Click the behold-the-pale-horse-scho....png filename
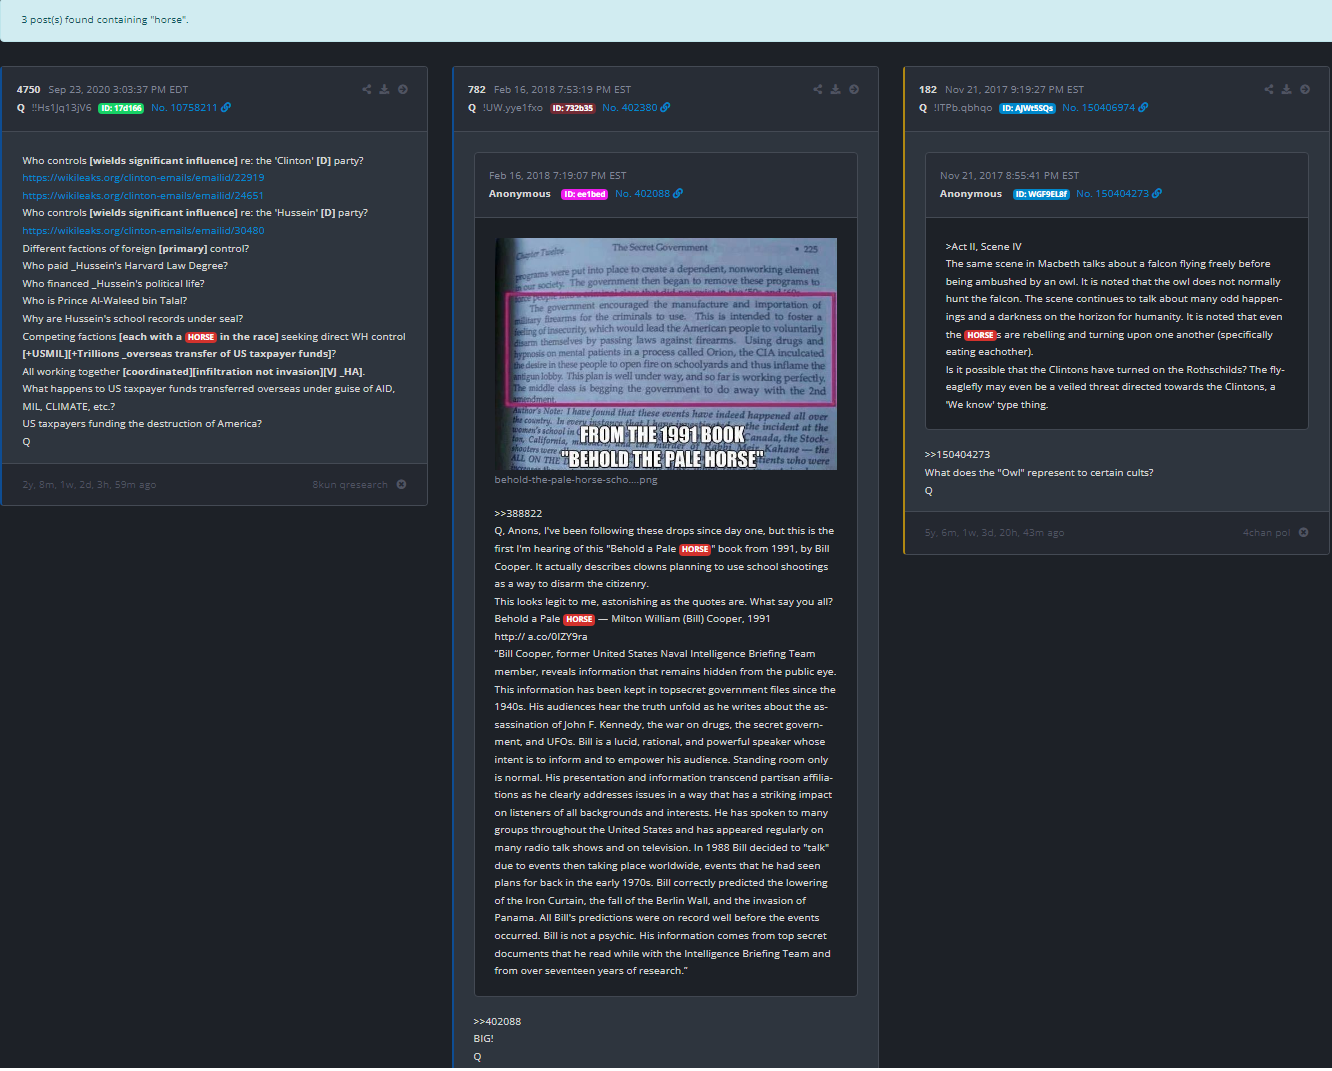Image resolution: width=1332 pixels, height=1071 pixels. click(576, 480)
